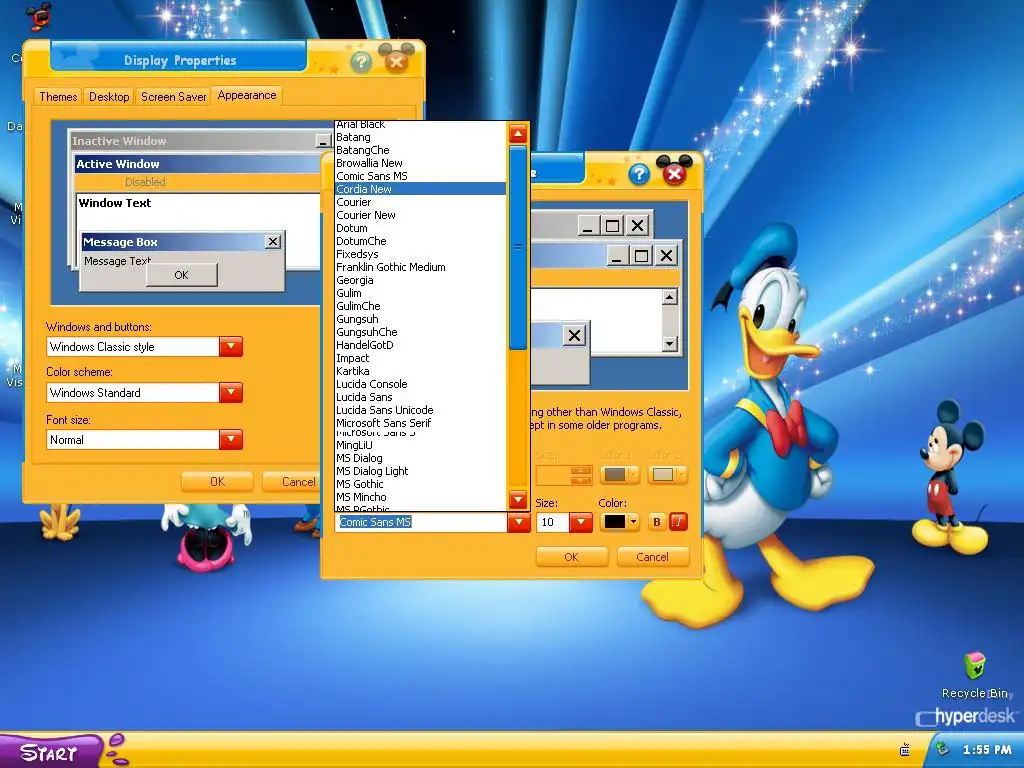The width and height of the screenshot is (1024, 768).
Task: Select Lucida Console in font list
Action: [x=421, y=385]
